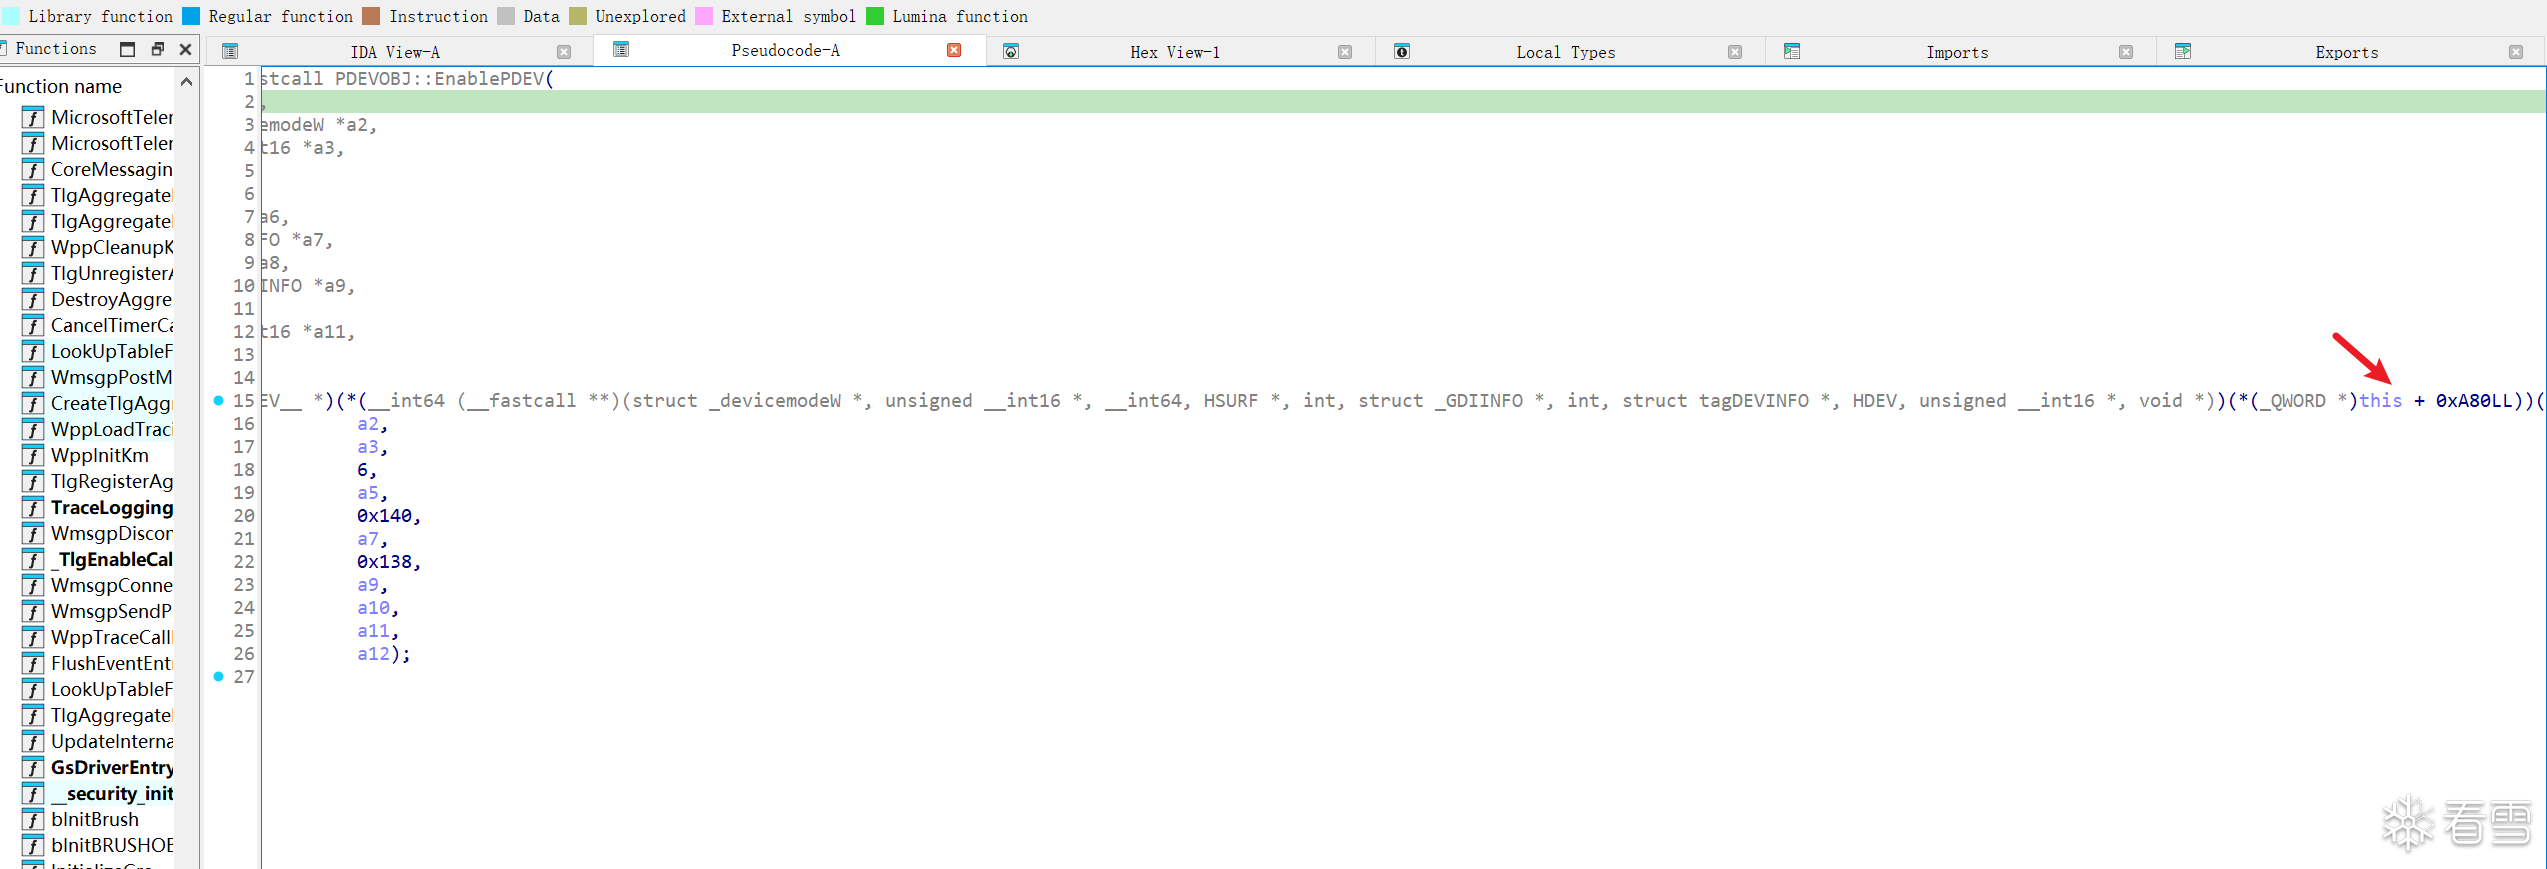Click the function icon beside GsDriverEntry

click(x=33, y=768)
